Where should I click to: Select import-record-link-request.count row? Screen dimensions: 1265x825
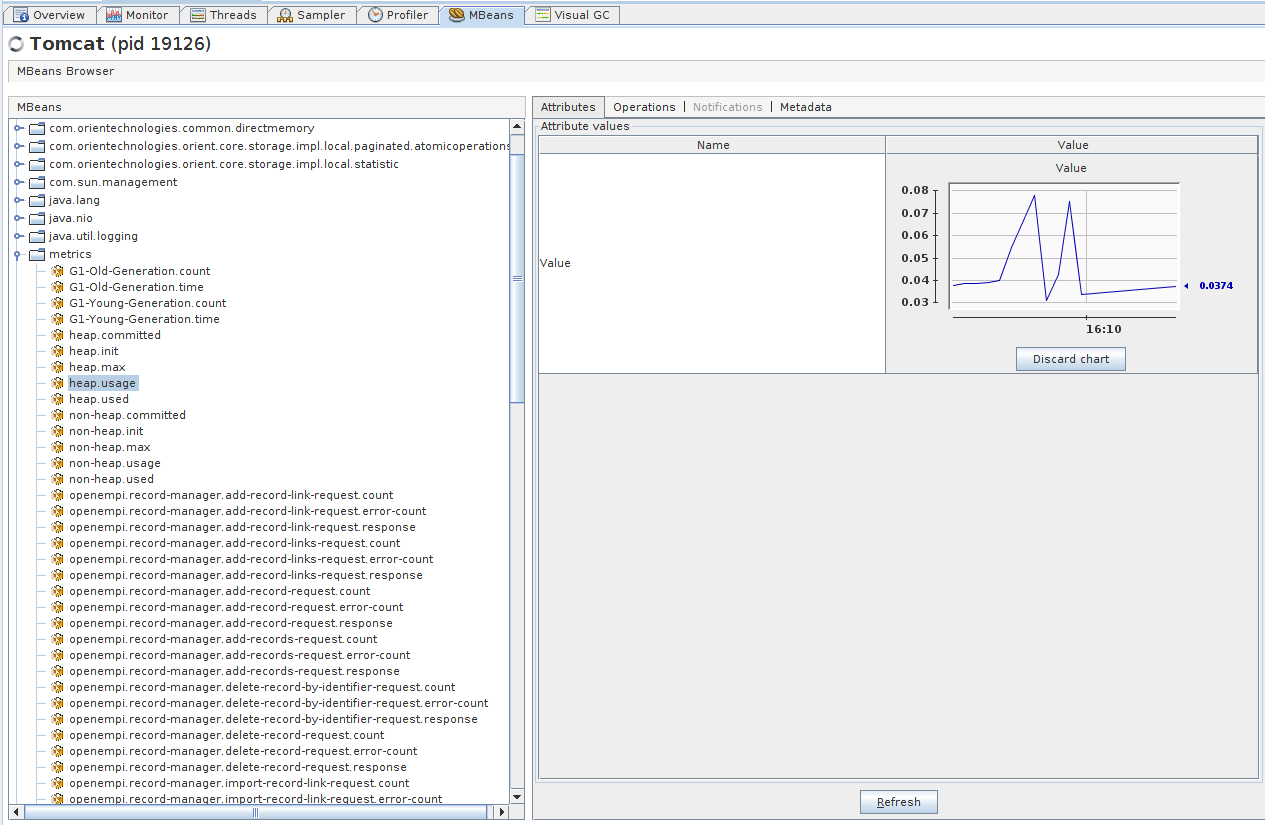point(239,783)
